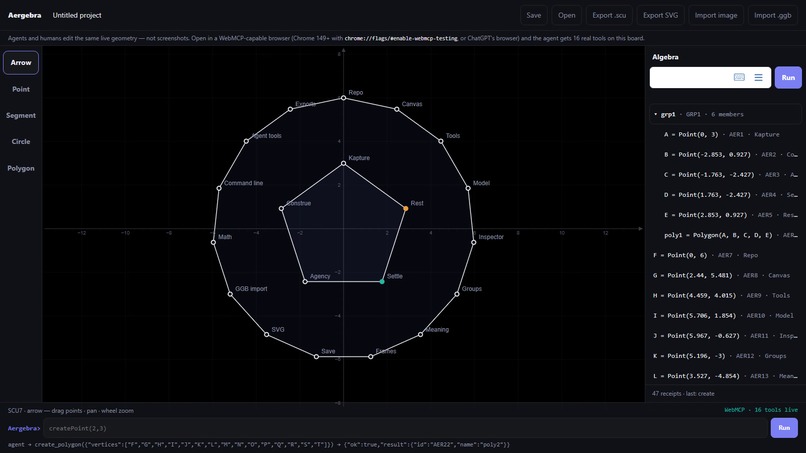Click the Aergebra logo text
806x453 pixels.
pos(25,15)
